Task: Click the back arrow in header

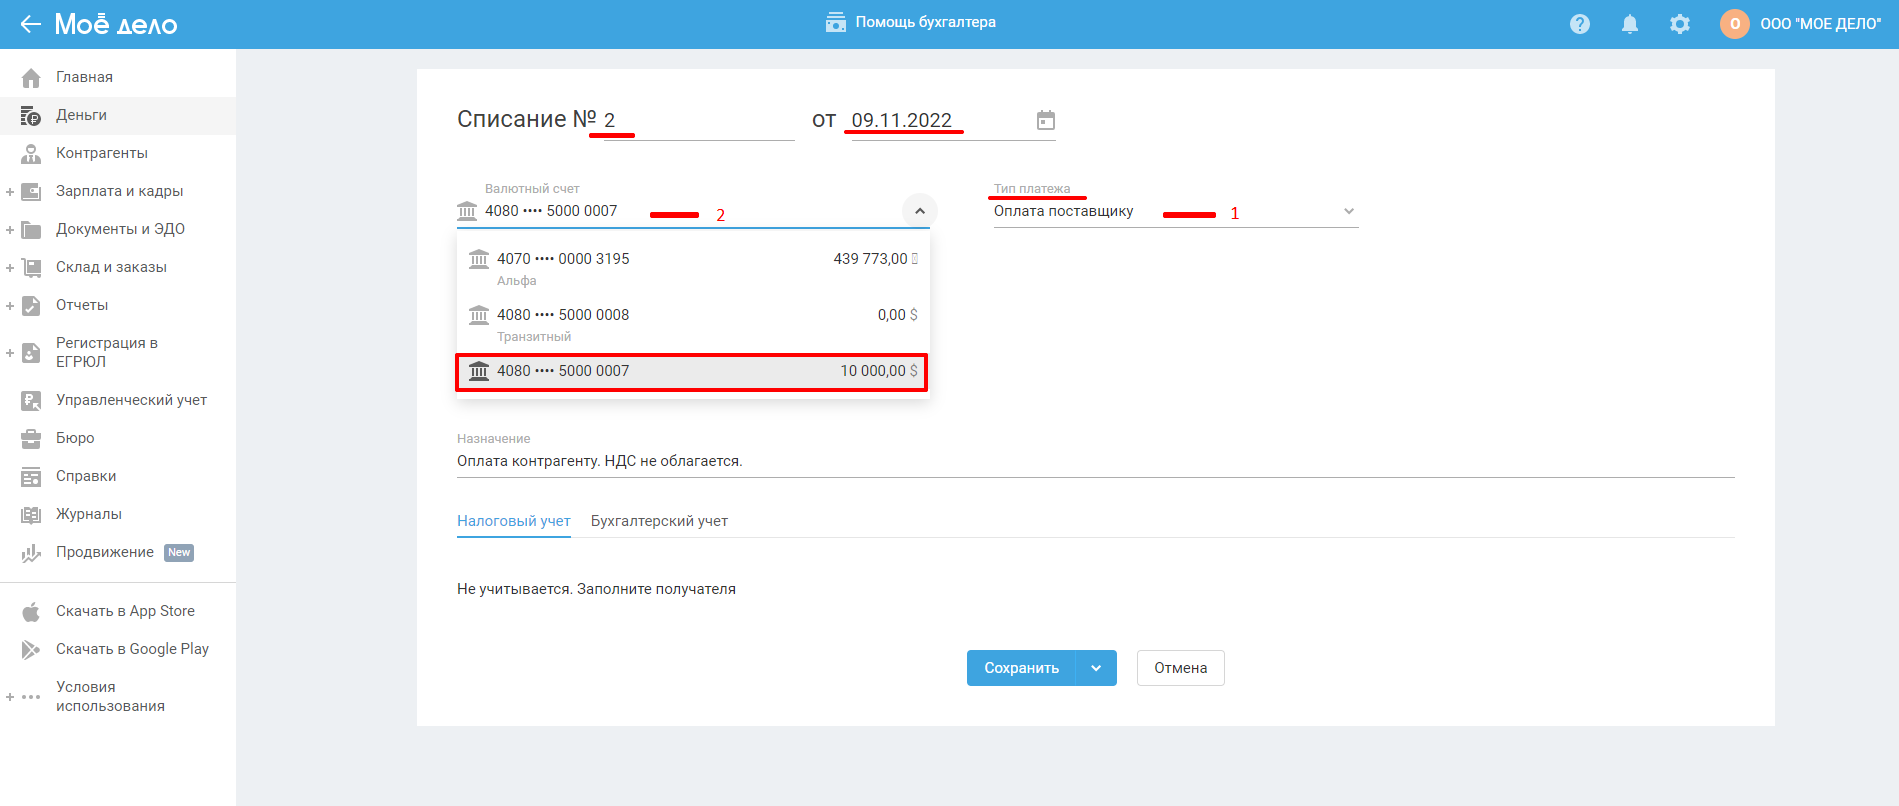Action: tap(30, 24)
